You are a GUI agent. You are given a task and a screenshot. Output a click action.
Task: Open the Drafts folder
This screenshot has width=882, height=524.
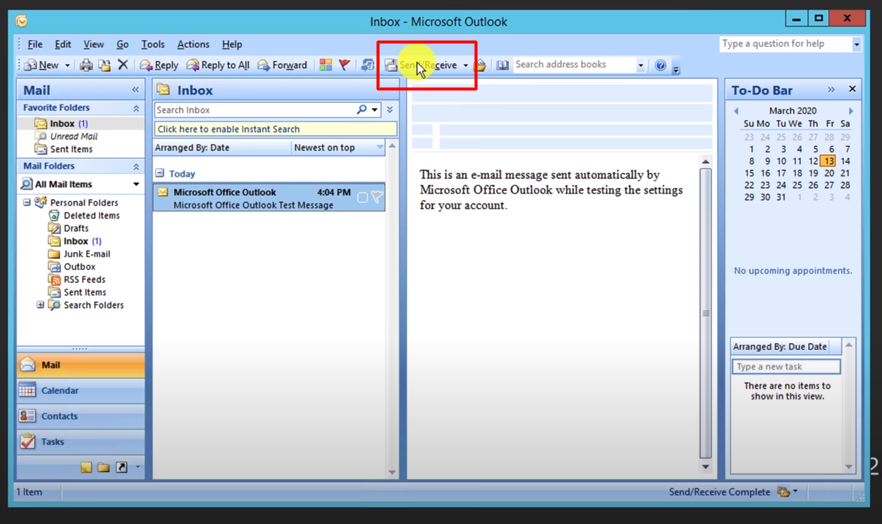click(69, 228)
